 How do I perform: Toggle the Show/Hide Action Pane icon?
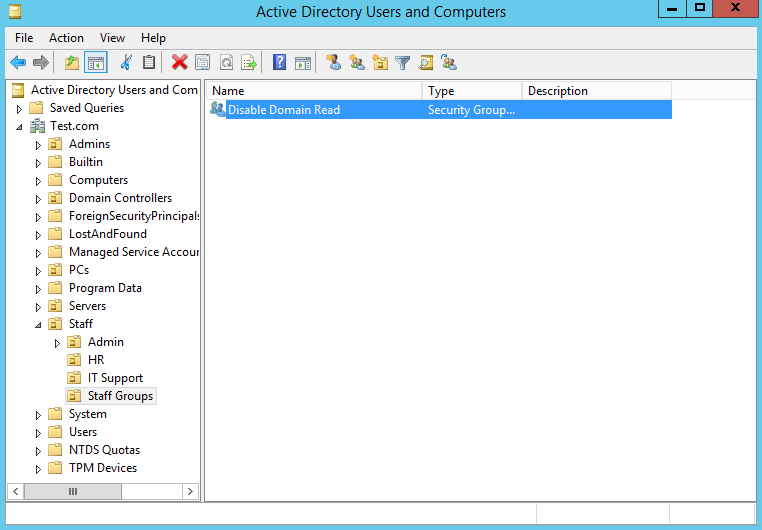pyautogui.click(x=303, y=62)
